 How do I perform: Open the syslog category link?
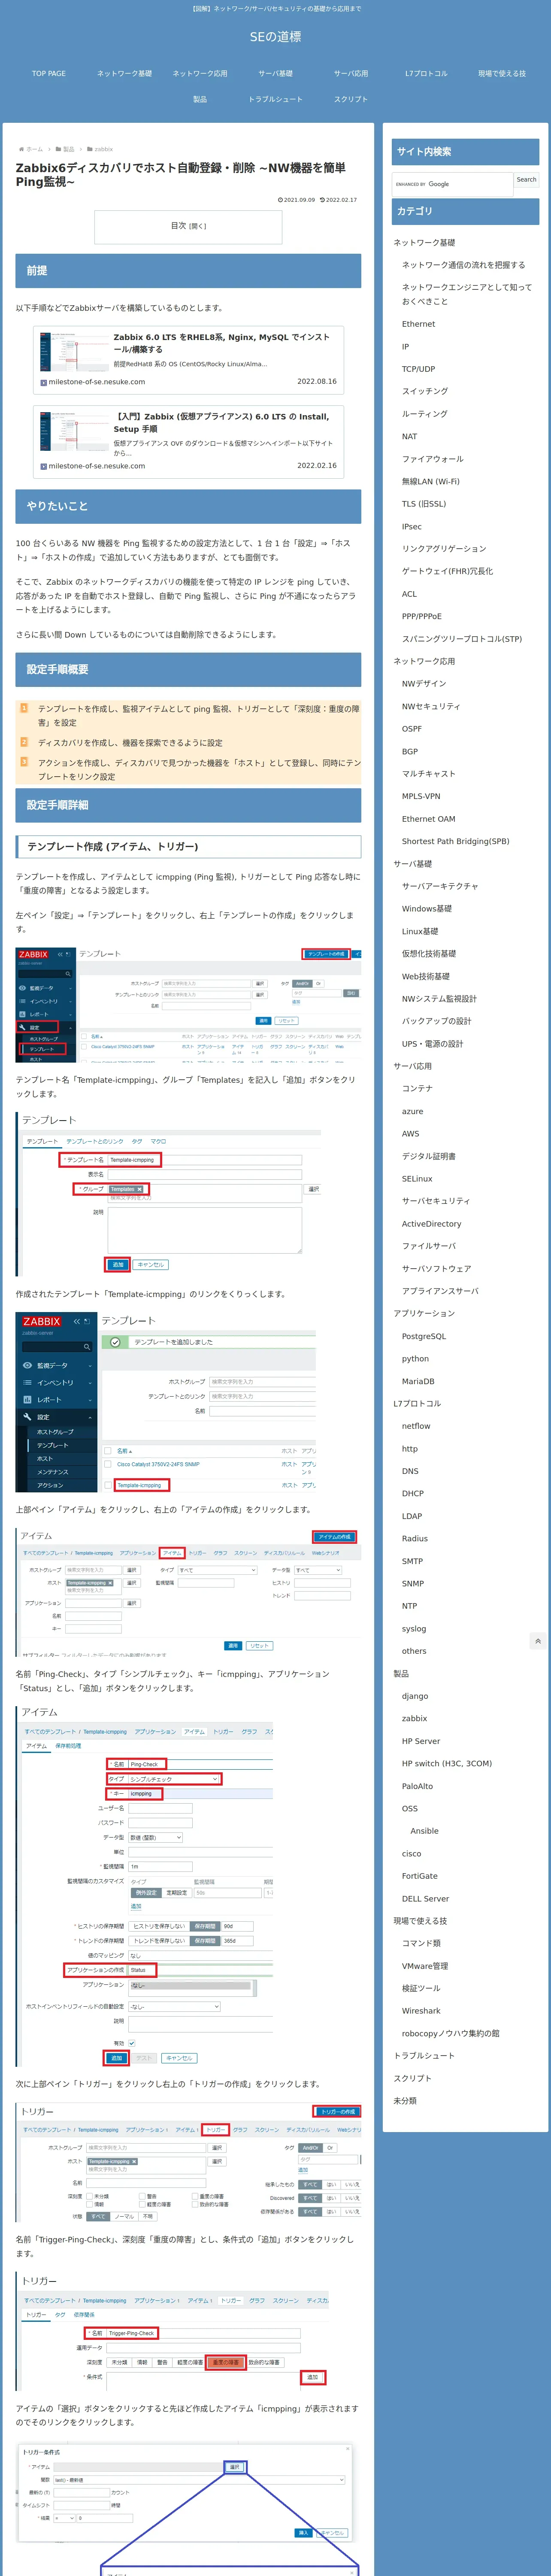tap(414, 1628)
